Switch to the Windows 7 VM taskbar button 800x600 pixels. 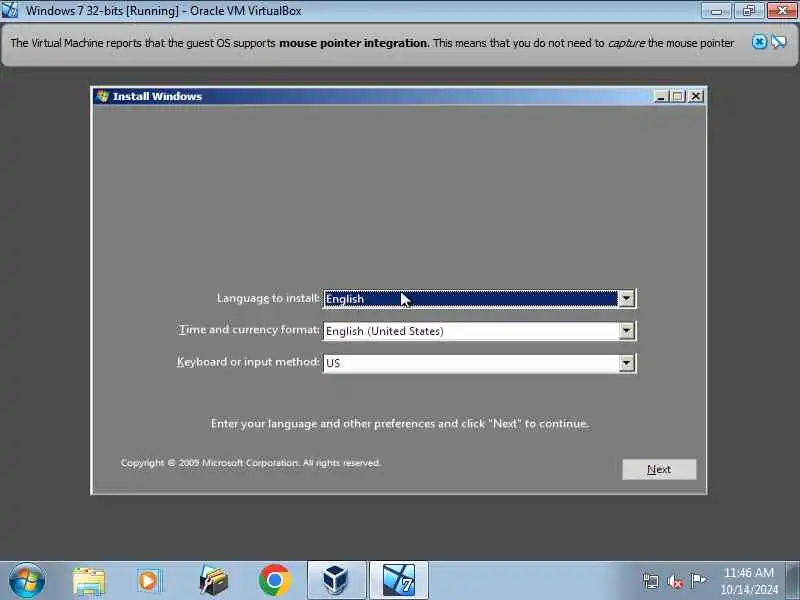point(398,580)
